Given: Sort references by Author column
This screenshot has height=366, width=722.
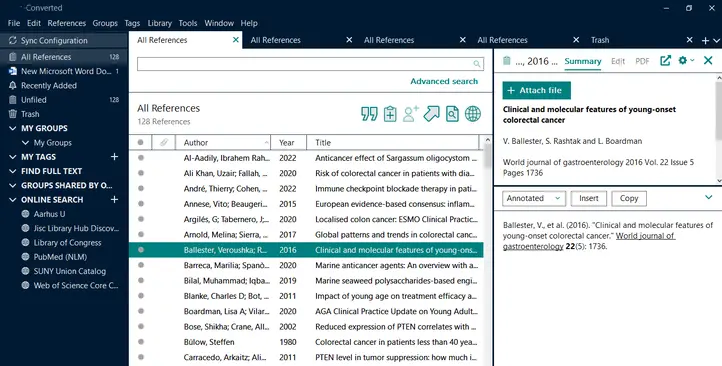Looking at the screenshot, I should pyautogui.click(x=223, y=142).
